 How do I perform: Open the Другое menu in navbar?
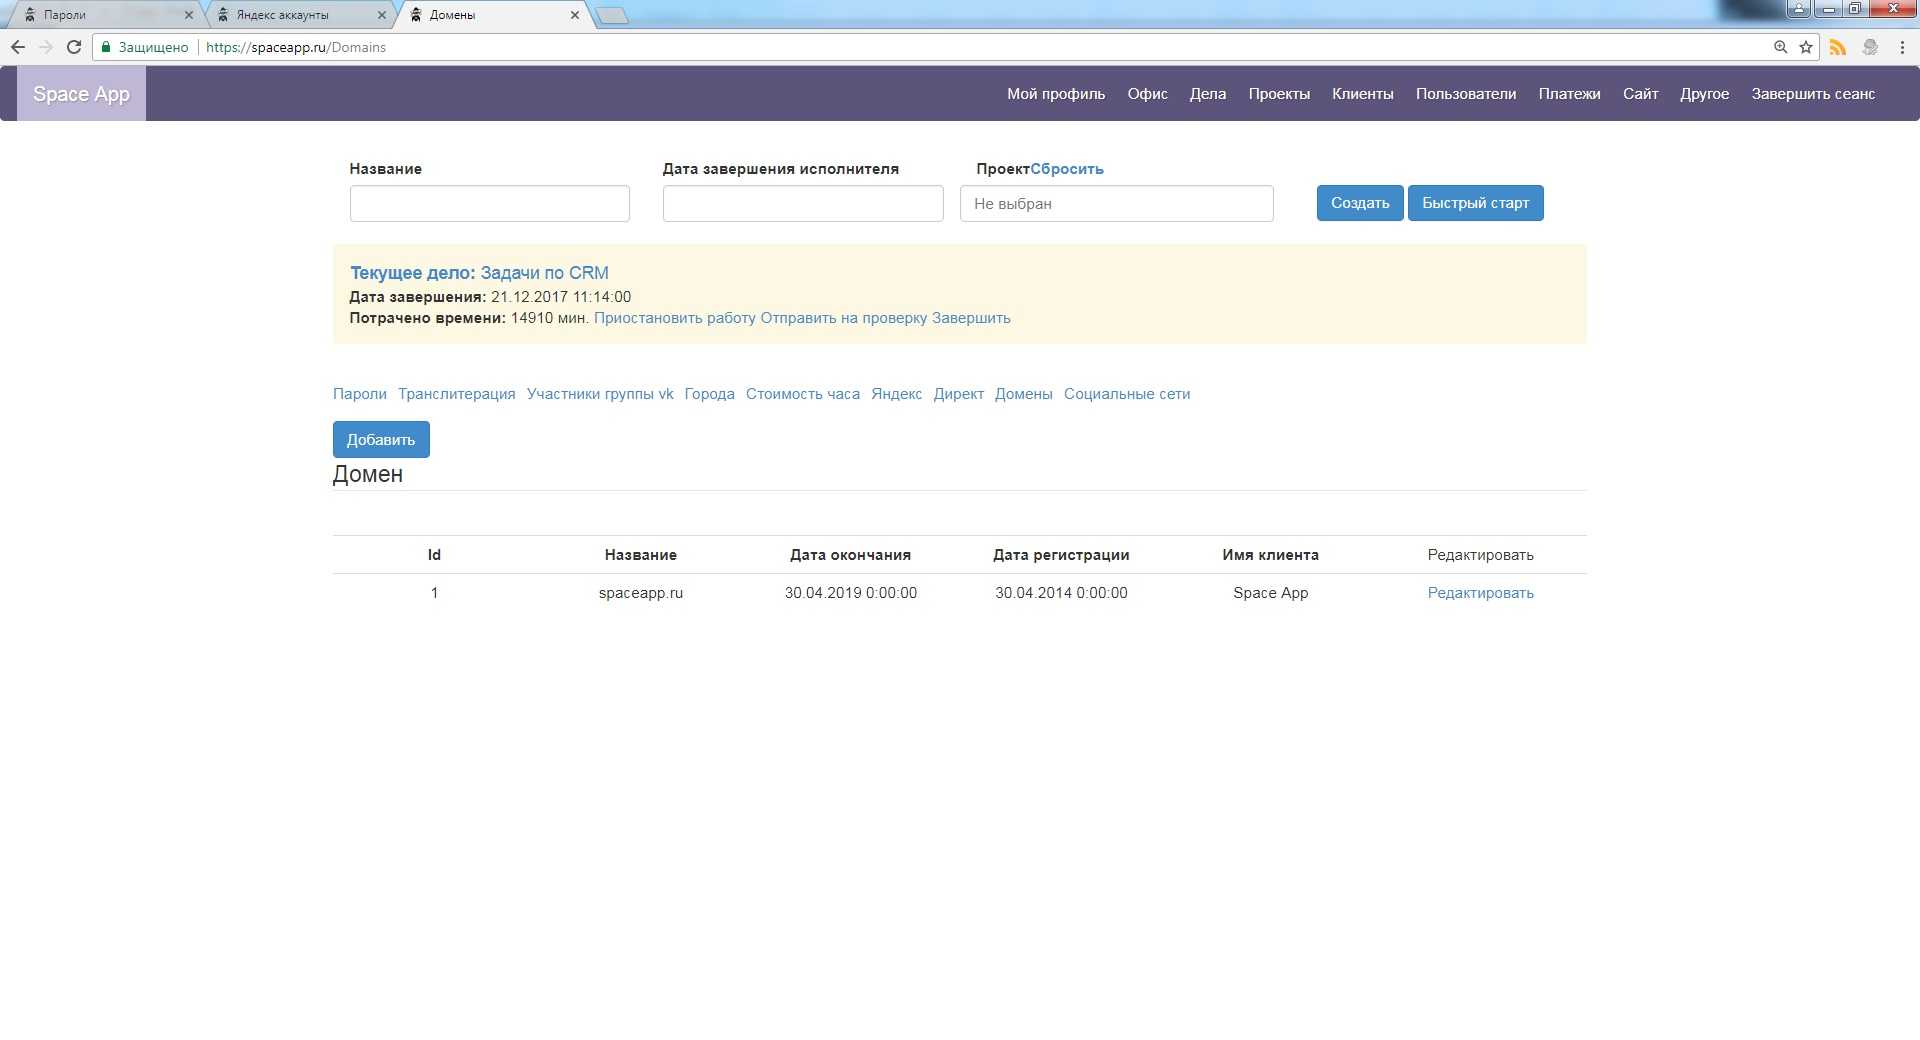1704,94
